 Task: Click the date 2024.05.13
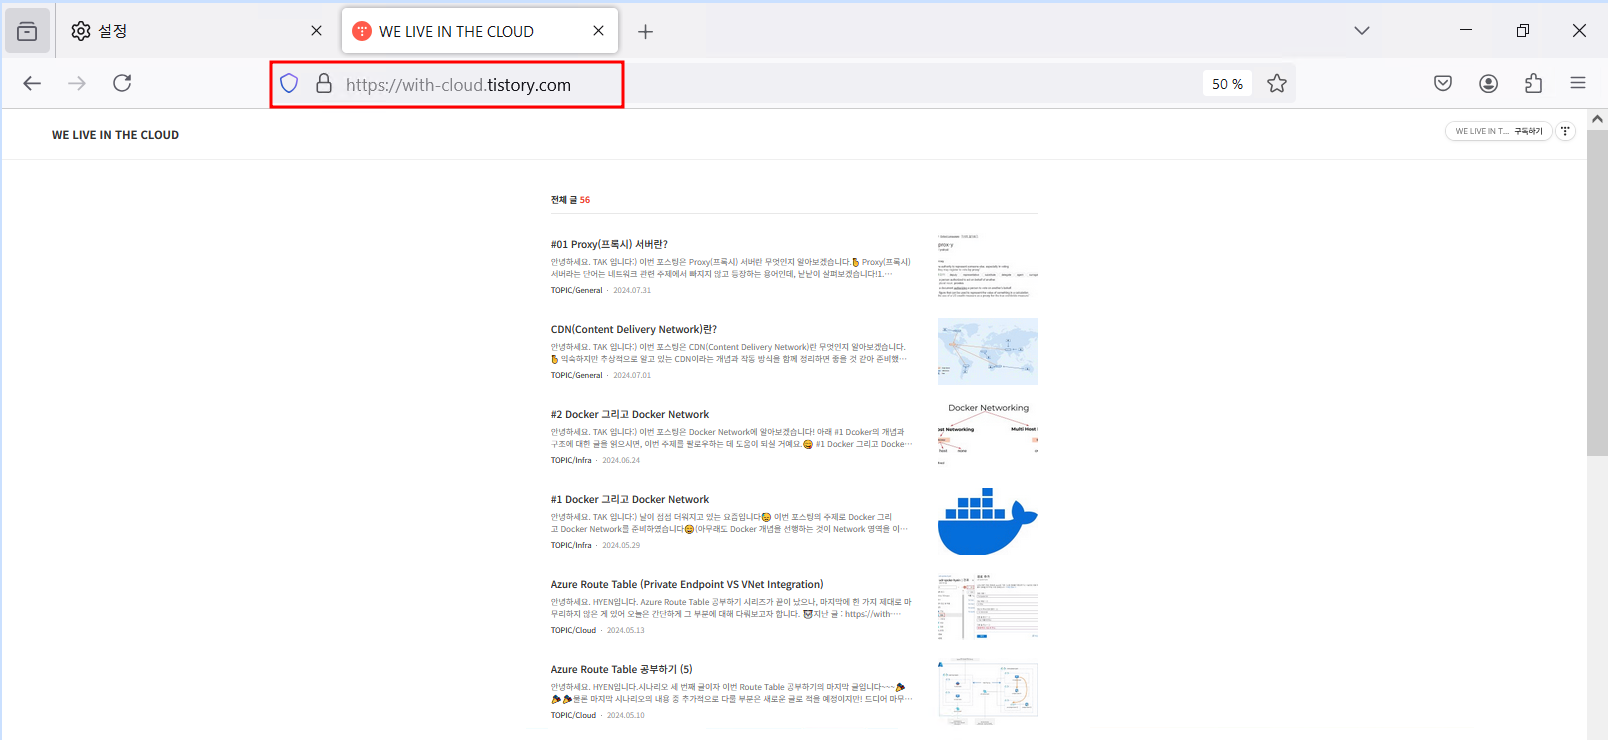click(626, 630)
